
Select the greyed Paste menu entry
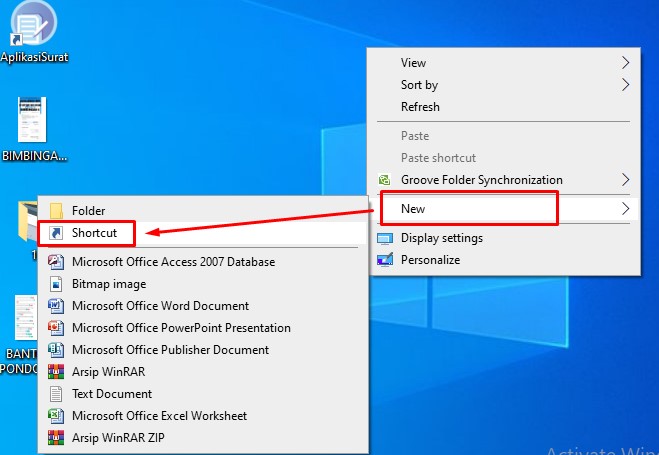pyautogui.click(x=504, y=136)
